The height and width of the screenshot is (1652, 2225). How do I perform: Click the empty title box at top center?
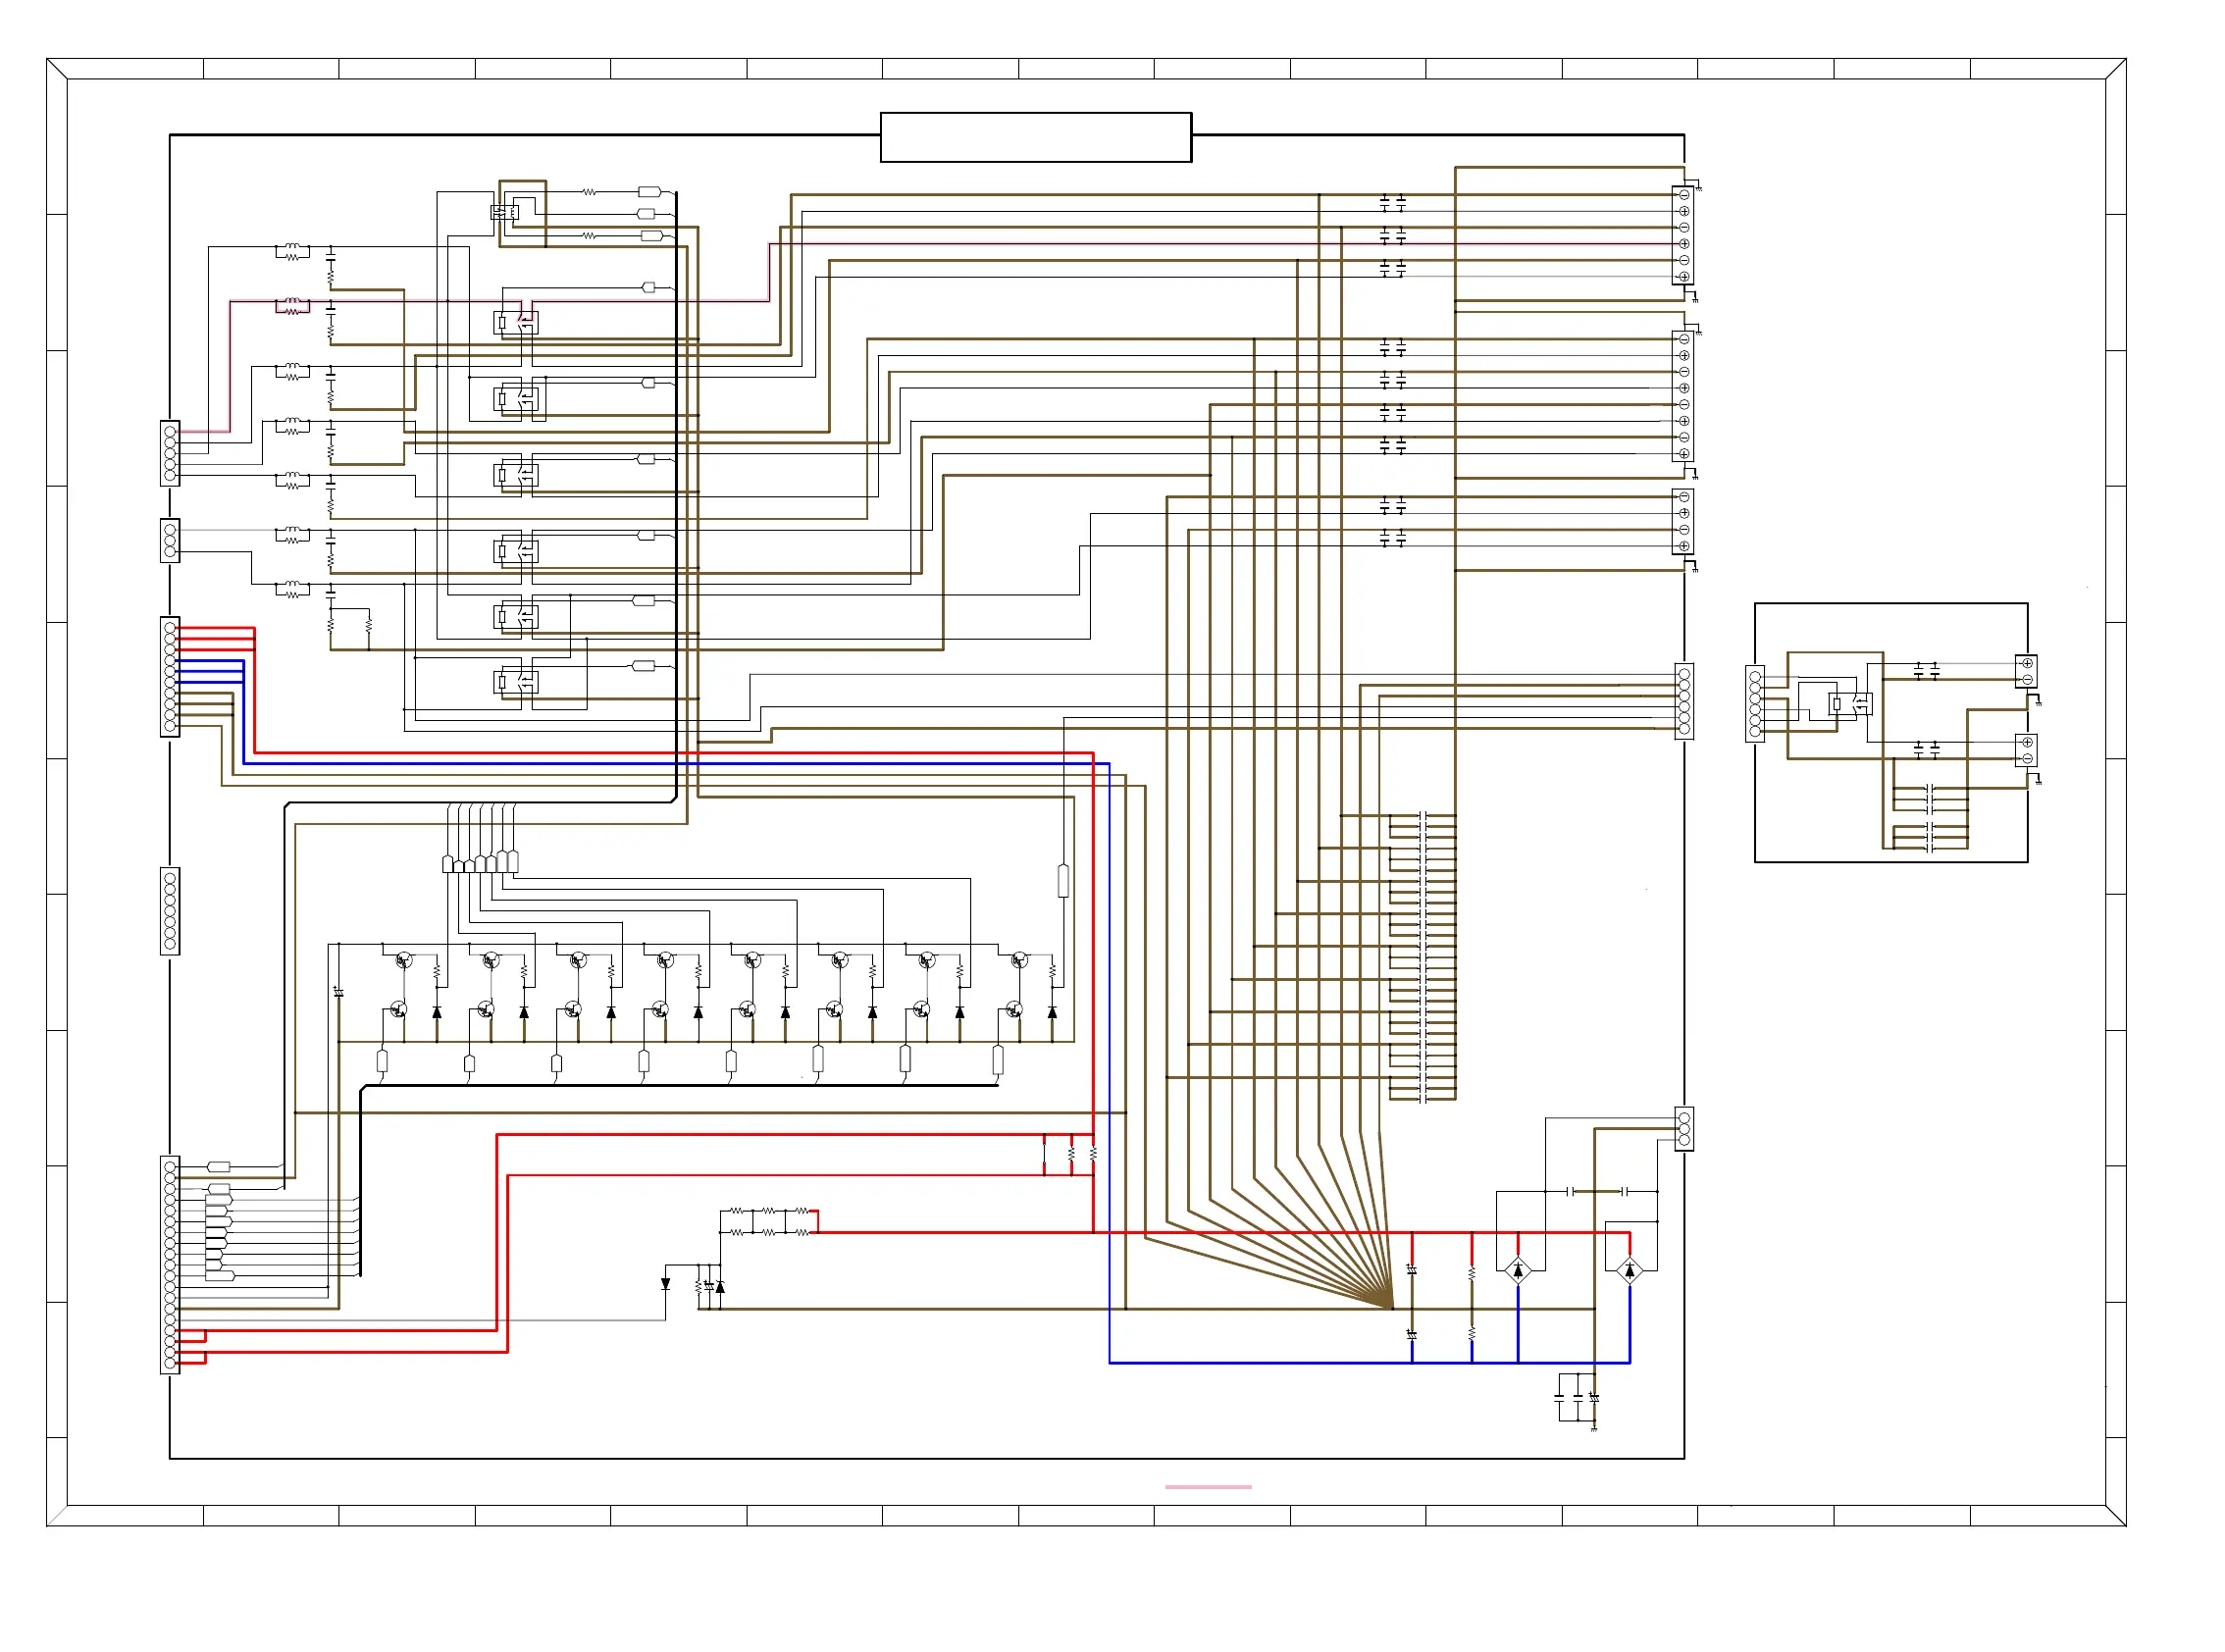click(x=1035, y=137)
